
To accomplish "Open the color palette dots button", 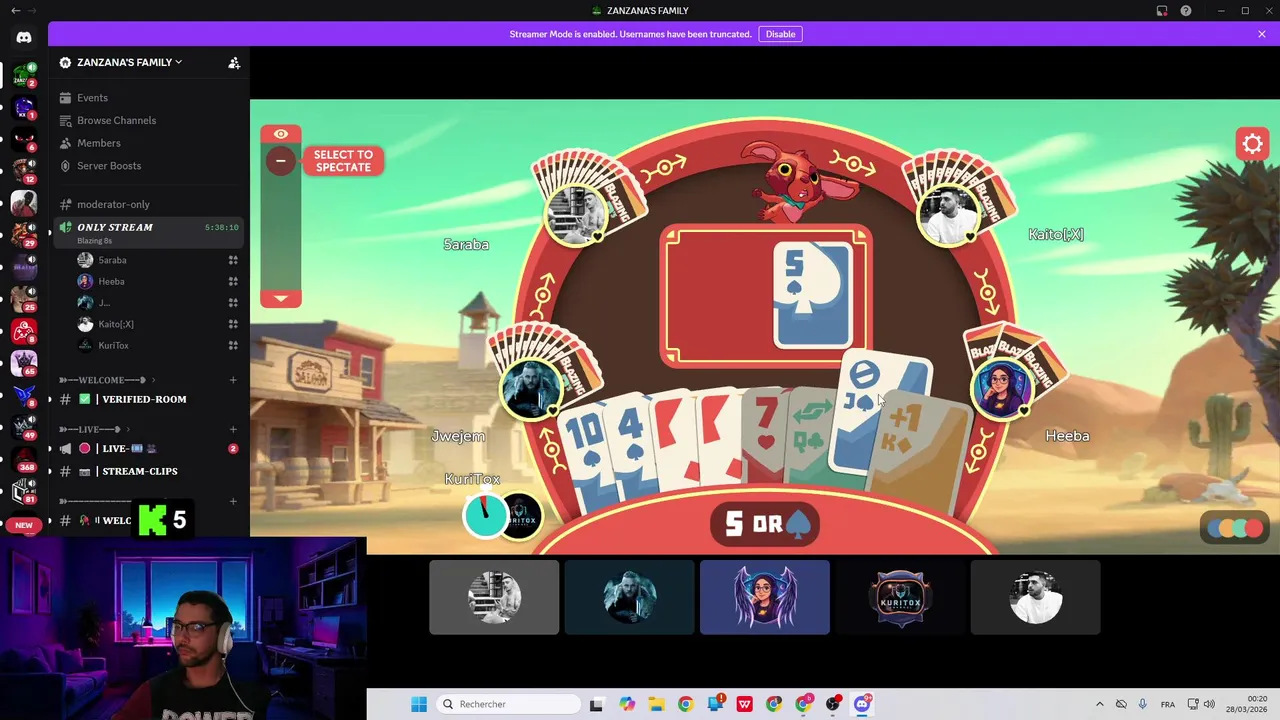I will click(1236, 528).
